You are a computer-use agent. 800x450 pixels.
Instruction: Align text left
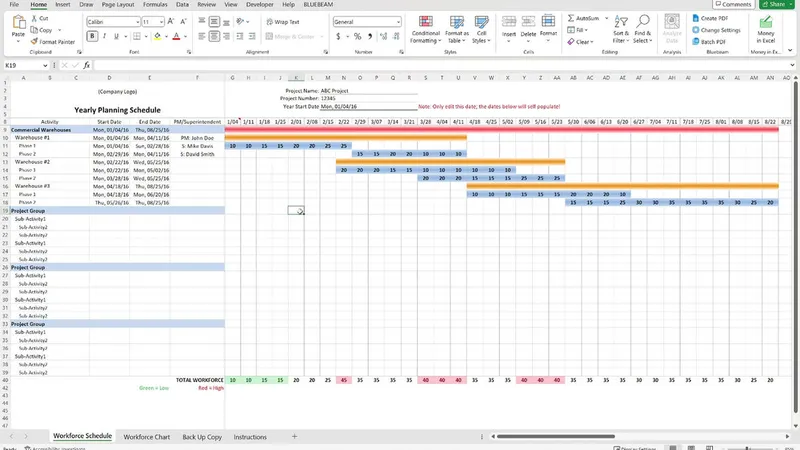click(202, 36)
